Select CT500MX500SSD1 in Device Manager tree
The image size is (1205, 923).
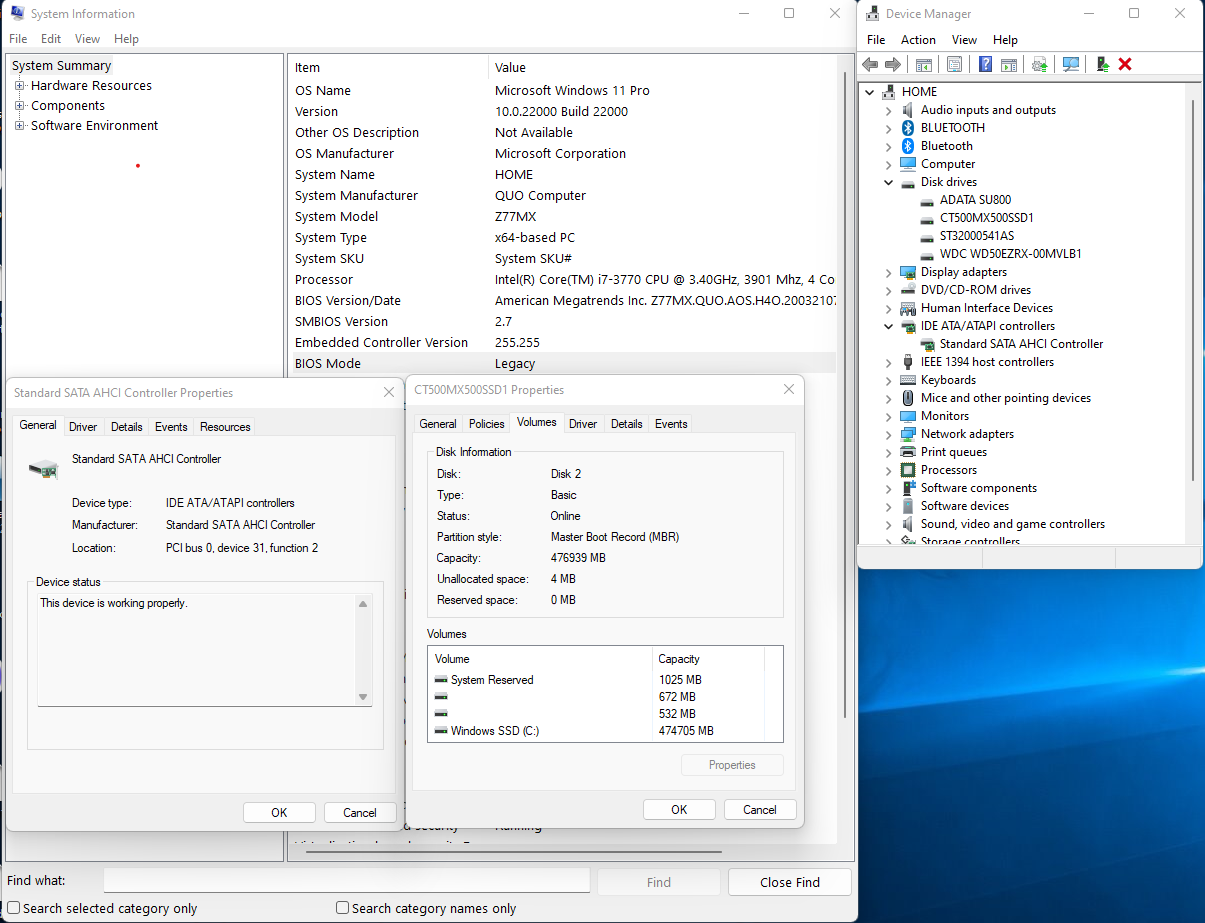(986, 218)
